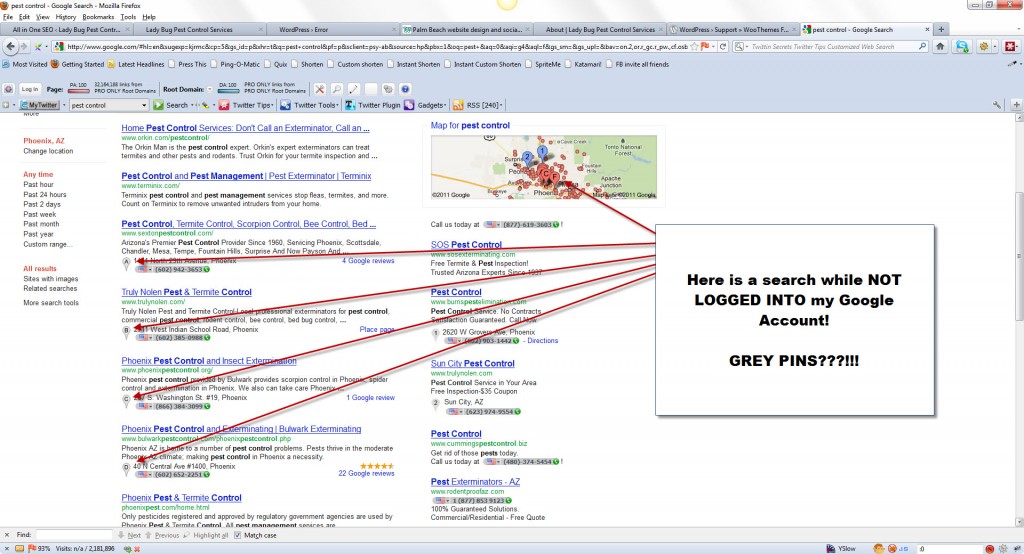Open Sun City Pest Control ad link

click(473, 363)
